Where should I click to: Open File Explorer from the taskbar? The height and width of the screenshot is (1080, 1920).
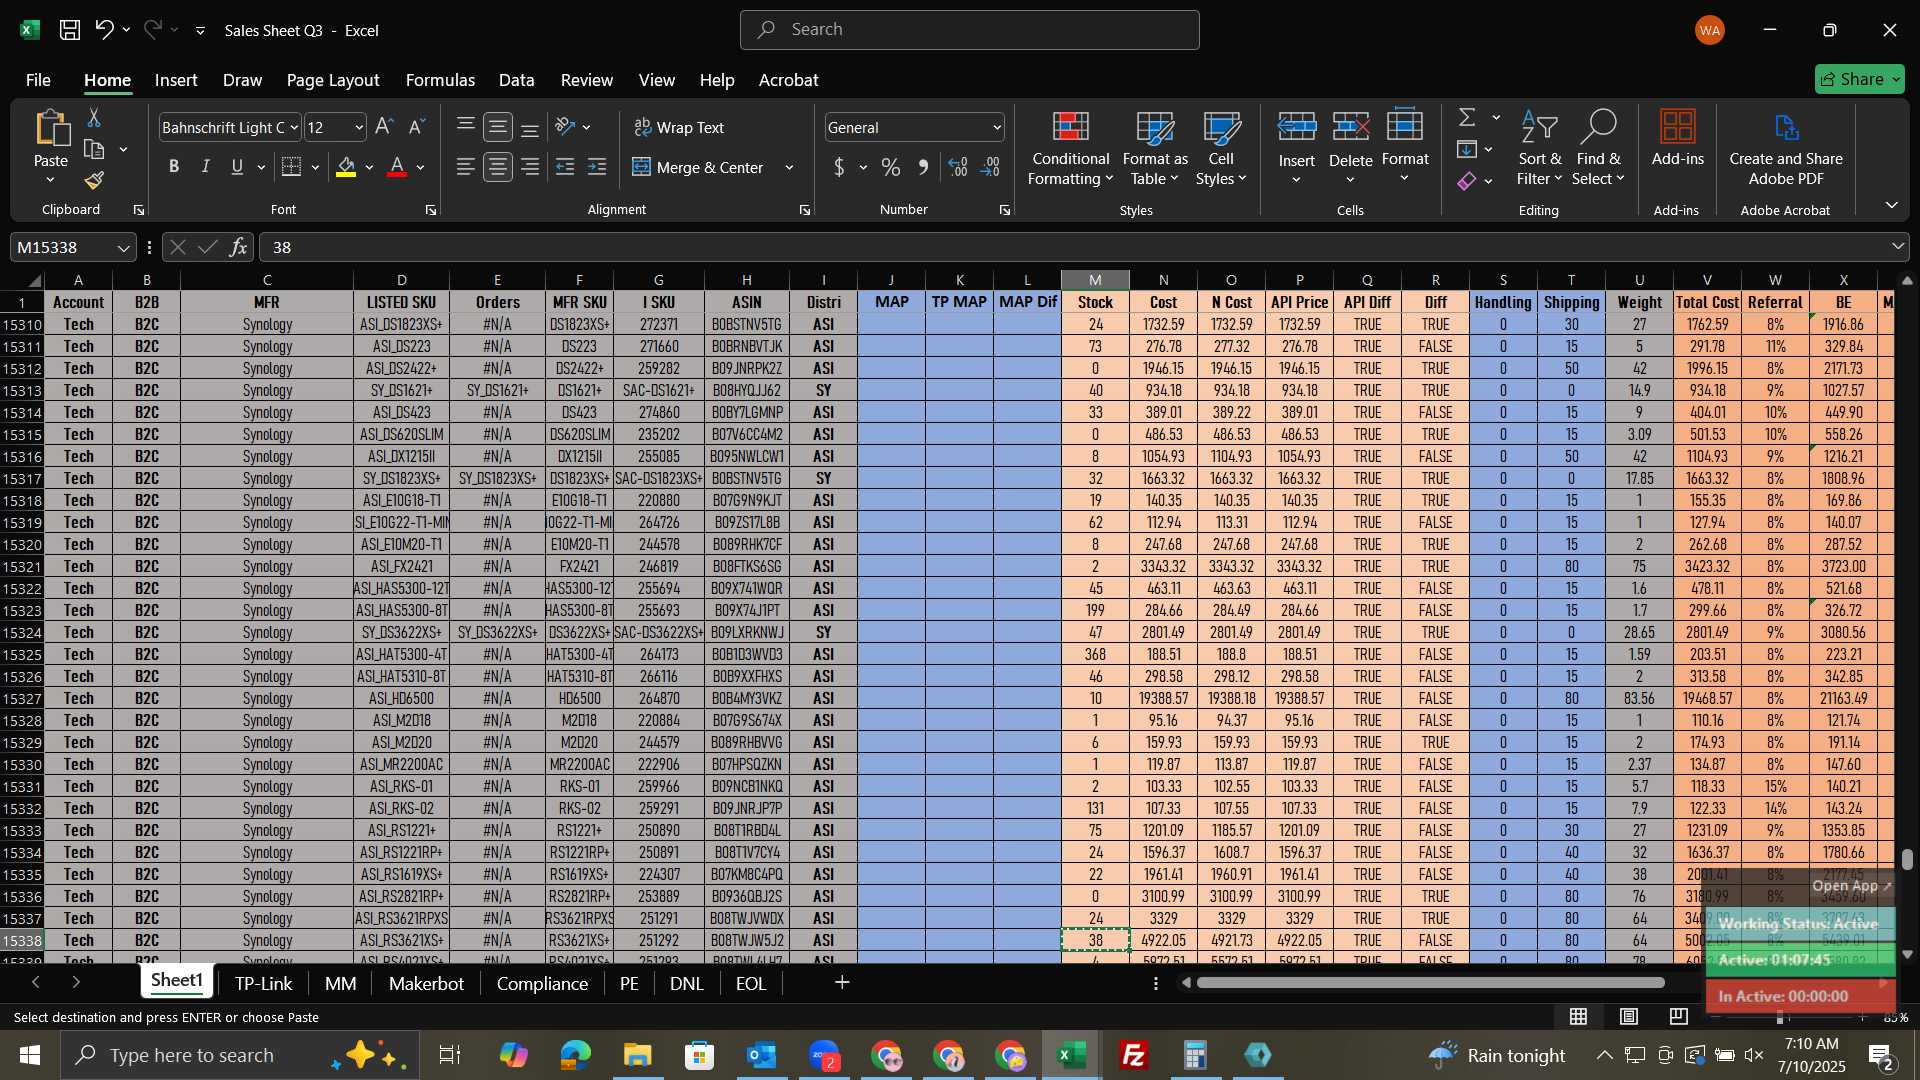tap(638, 1055)
